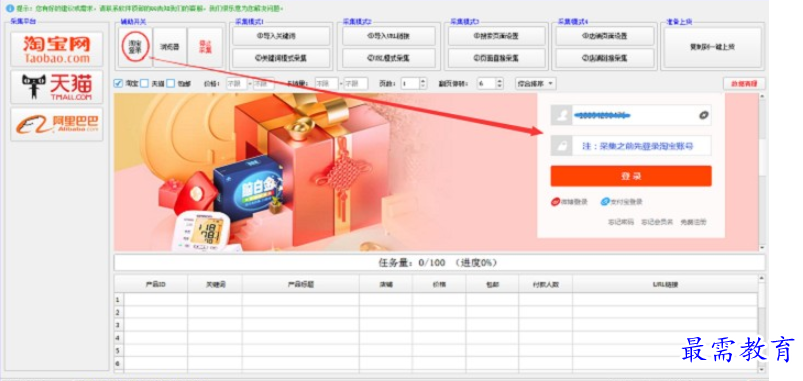Screen dimensions: 803x381
Task: Click the maximum price input field
Action: pyautogui.click(x=264, y=83)
